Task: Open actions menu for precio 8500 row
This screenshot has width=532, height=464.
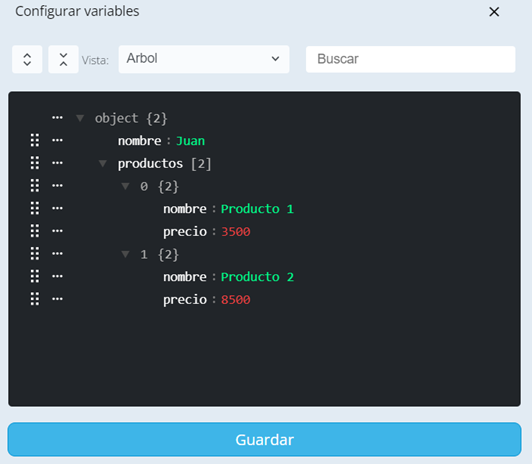Action: click(57, 299)
